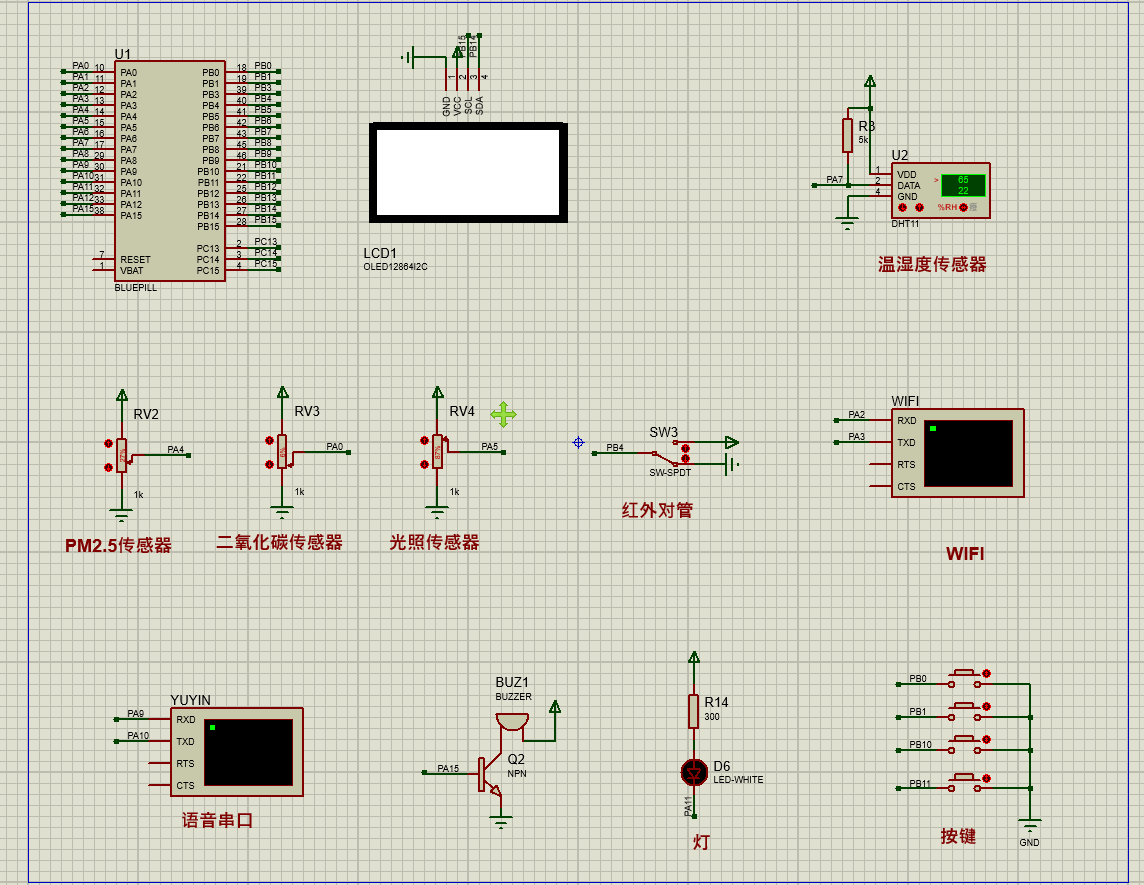Select resistor R14 (300)

coord(694,711)
